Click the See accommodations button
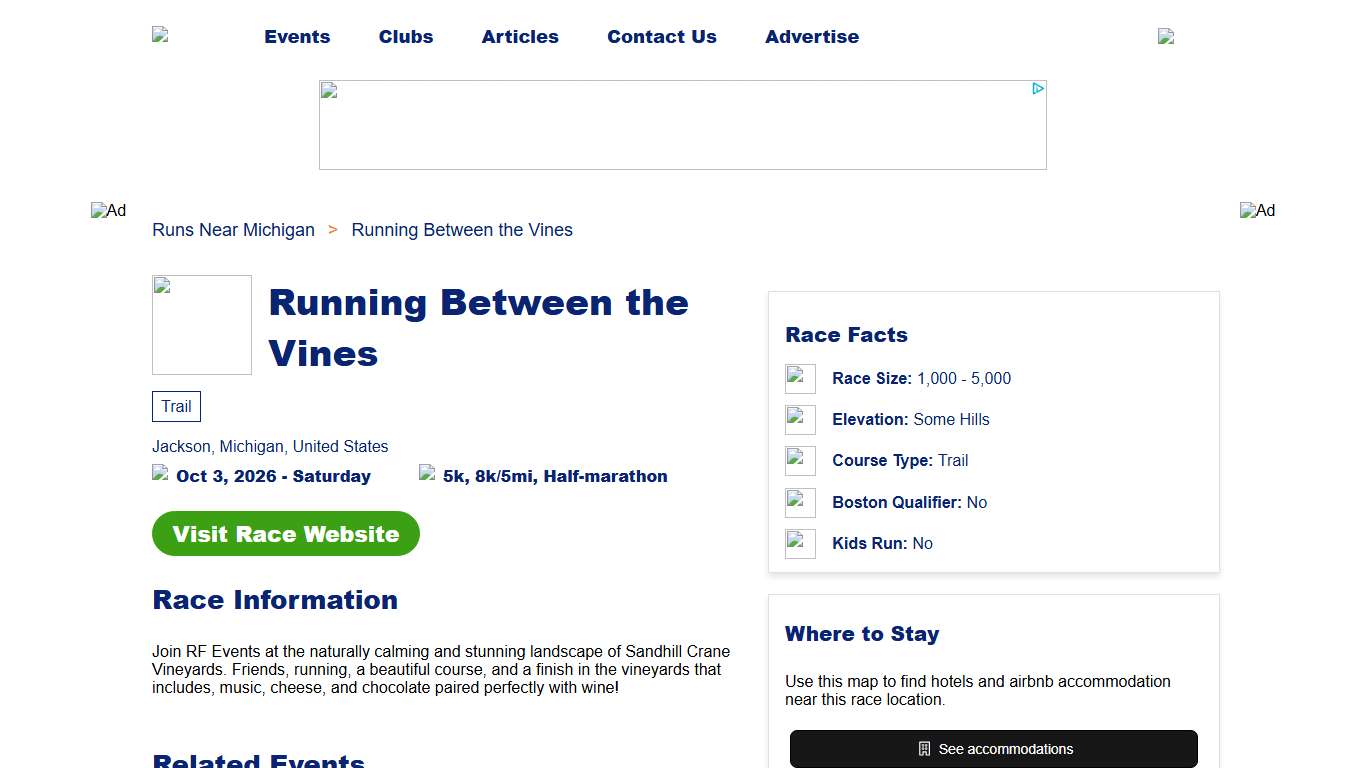Image resolution: width=1366 pixels, height=768 pixels. (x=994, y=749)
